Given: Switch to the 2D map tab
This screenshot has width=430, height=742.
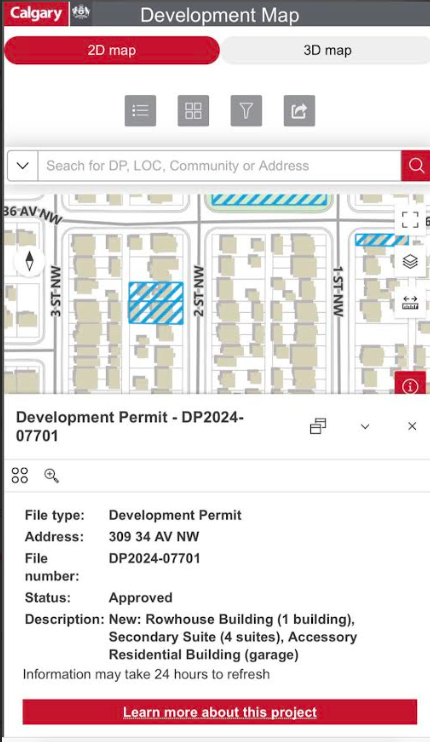Looking at the screenshot, I should (x=112, y=50).
